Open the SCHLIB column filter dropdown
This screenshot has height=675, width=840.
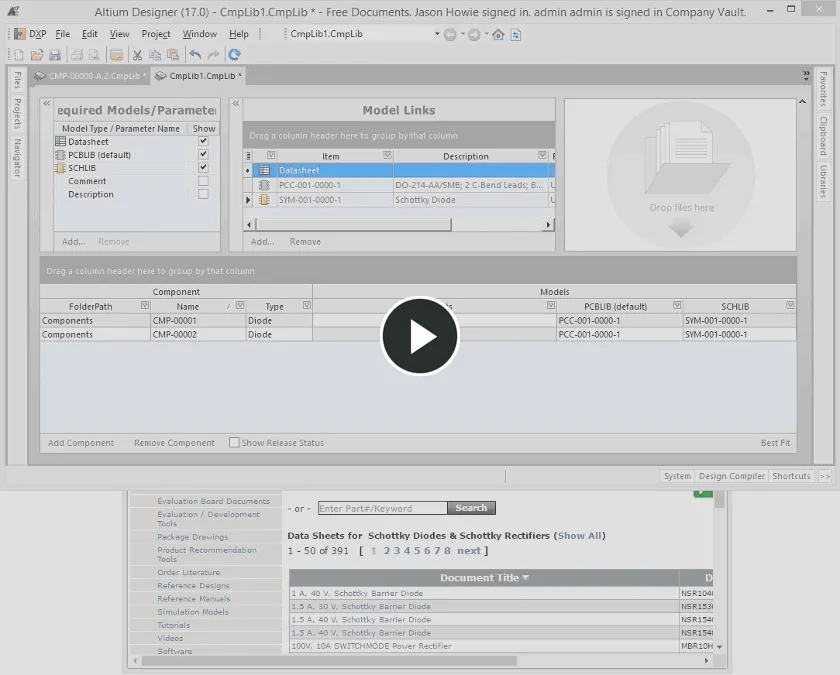(790, 305)
